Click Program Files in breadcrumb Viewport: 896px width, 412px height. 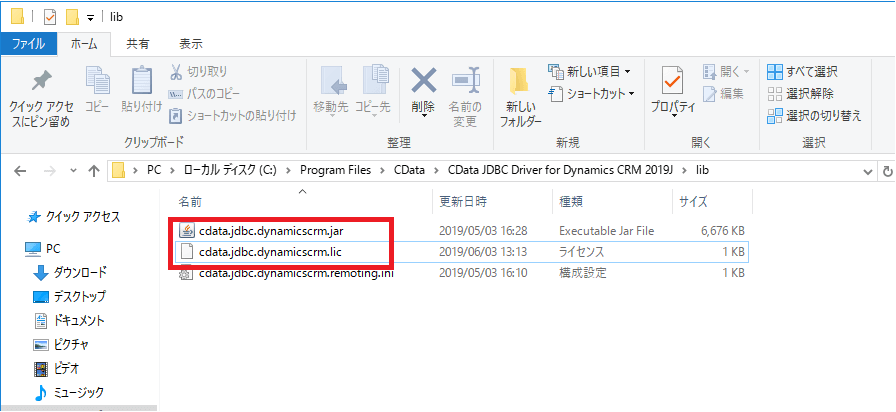coord(335,170)
